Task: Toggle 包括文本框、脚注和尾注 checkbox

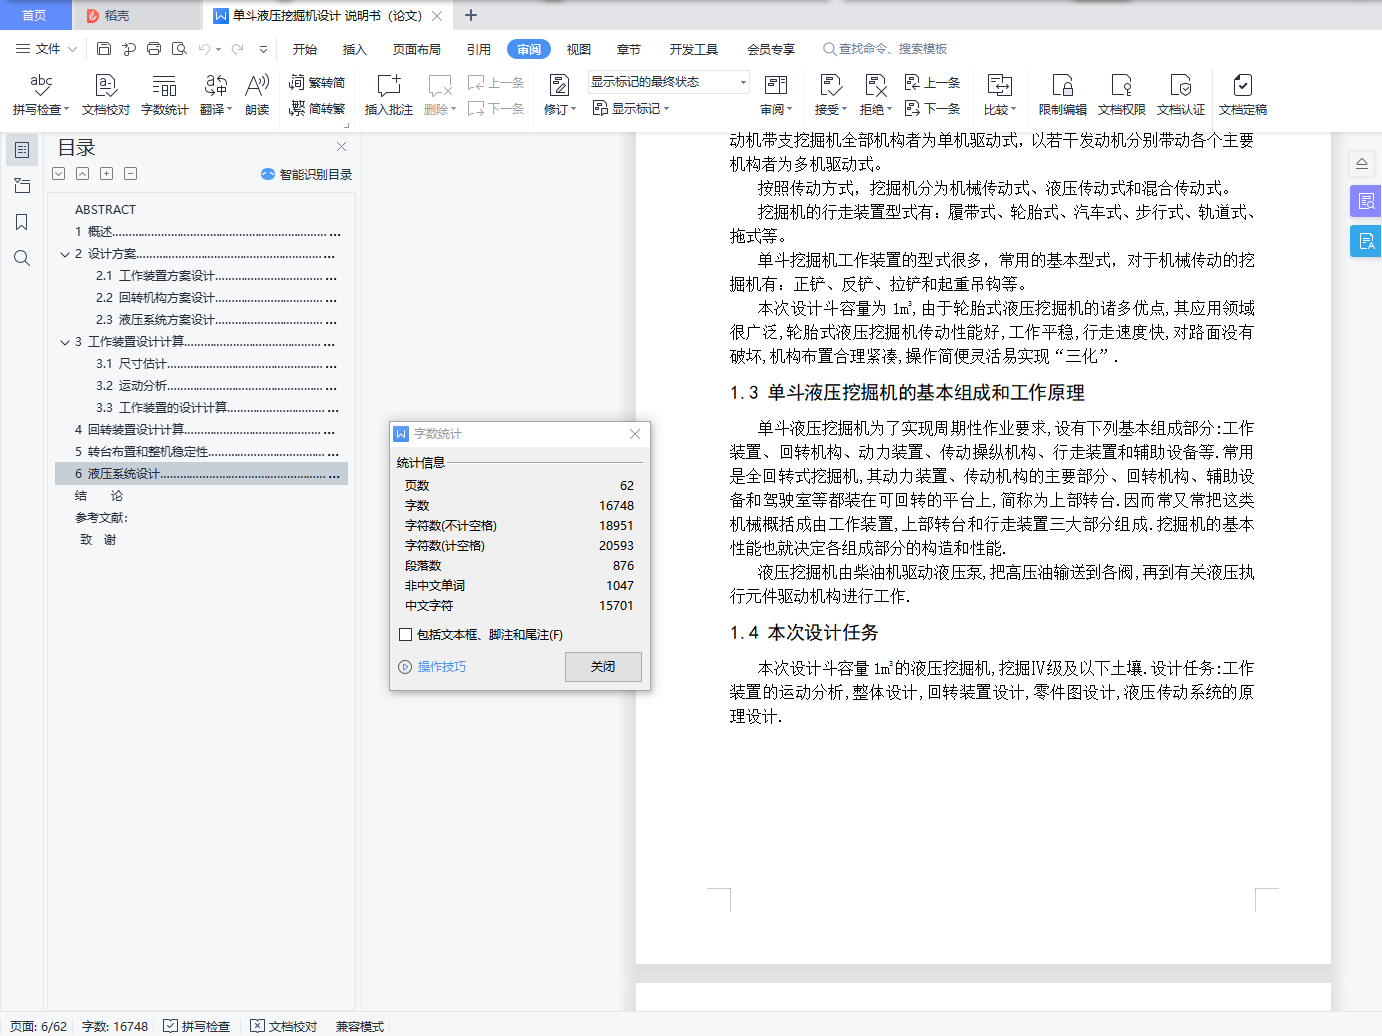Action: (x=405, y=635)
